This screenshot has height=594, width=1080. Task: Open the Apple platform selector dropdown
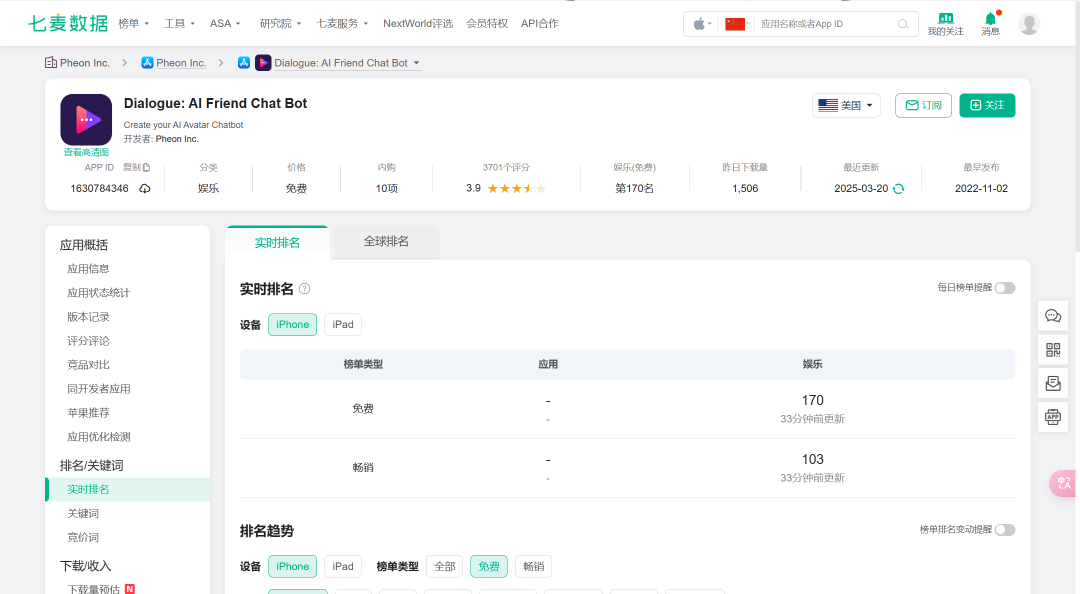click(702, 24)
